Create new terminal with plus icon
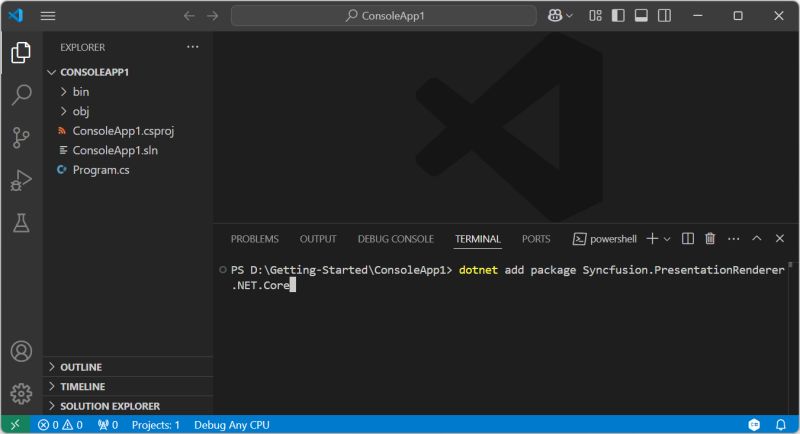The width and height of the screenshot is (800, 434). click(x=652, y=239)
